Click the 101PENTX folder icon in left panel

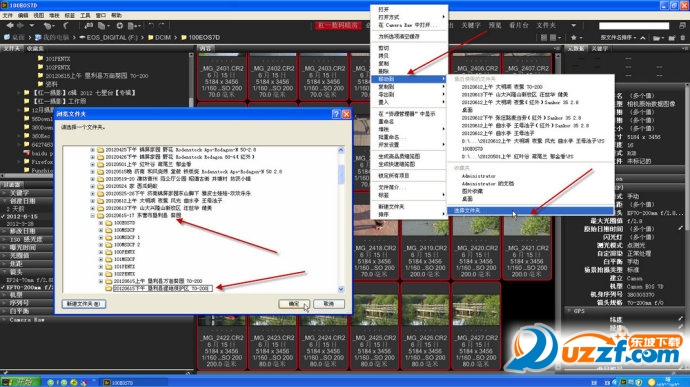click(40, 58)
